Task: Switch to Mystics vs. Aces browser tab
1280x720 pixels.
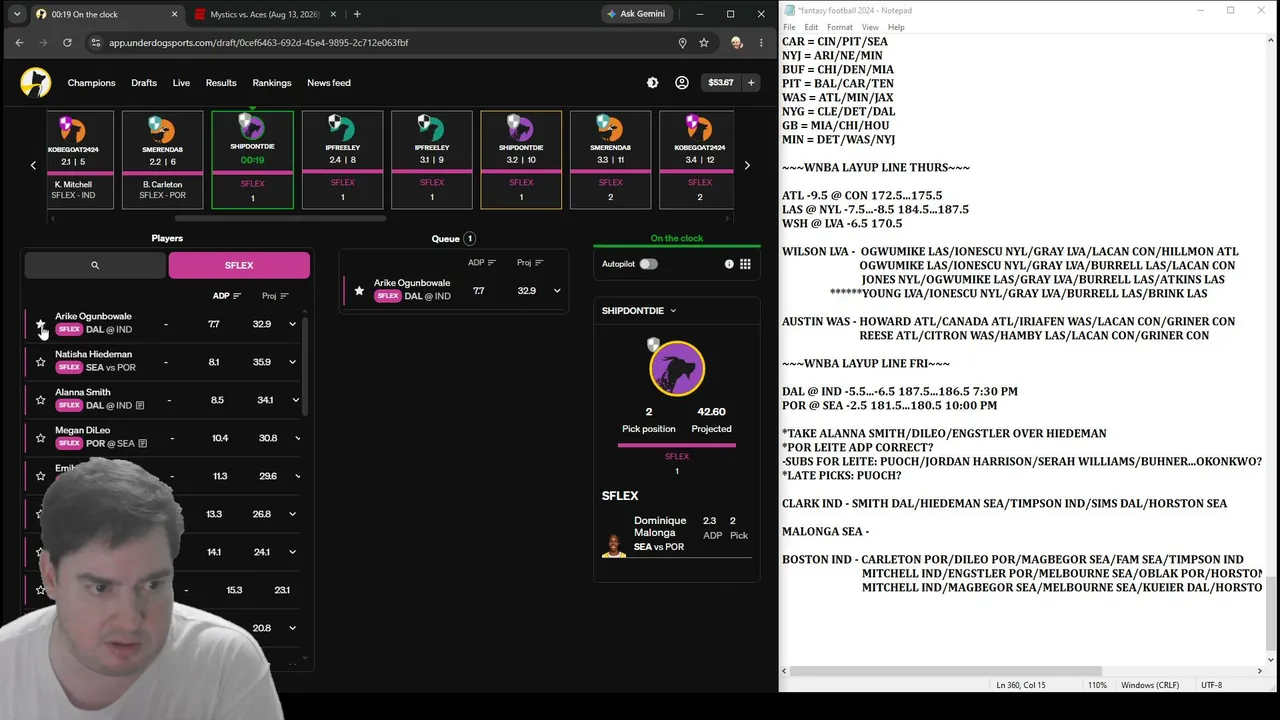Action: point(264,14)
